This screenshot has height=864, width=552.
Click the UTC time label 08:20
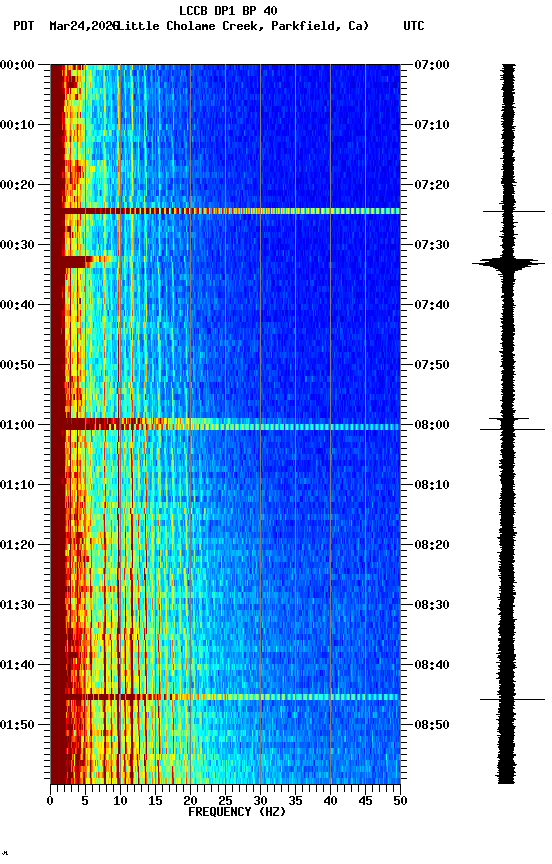(x=432, y=545)
